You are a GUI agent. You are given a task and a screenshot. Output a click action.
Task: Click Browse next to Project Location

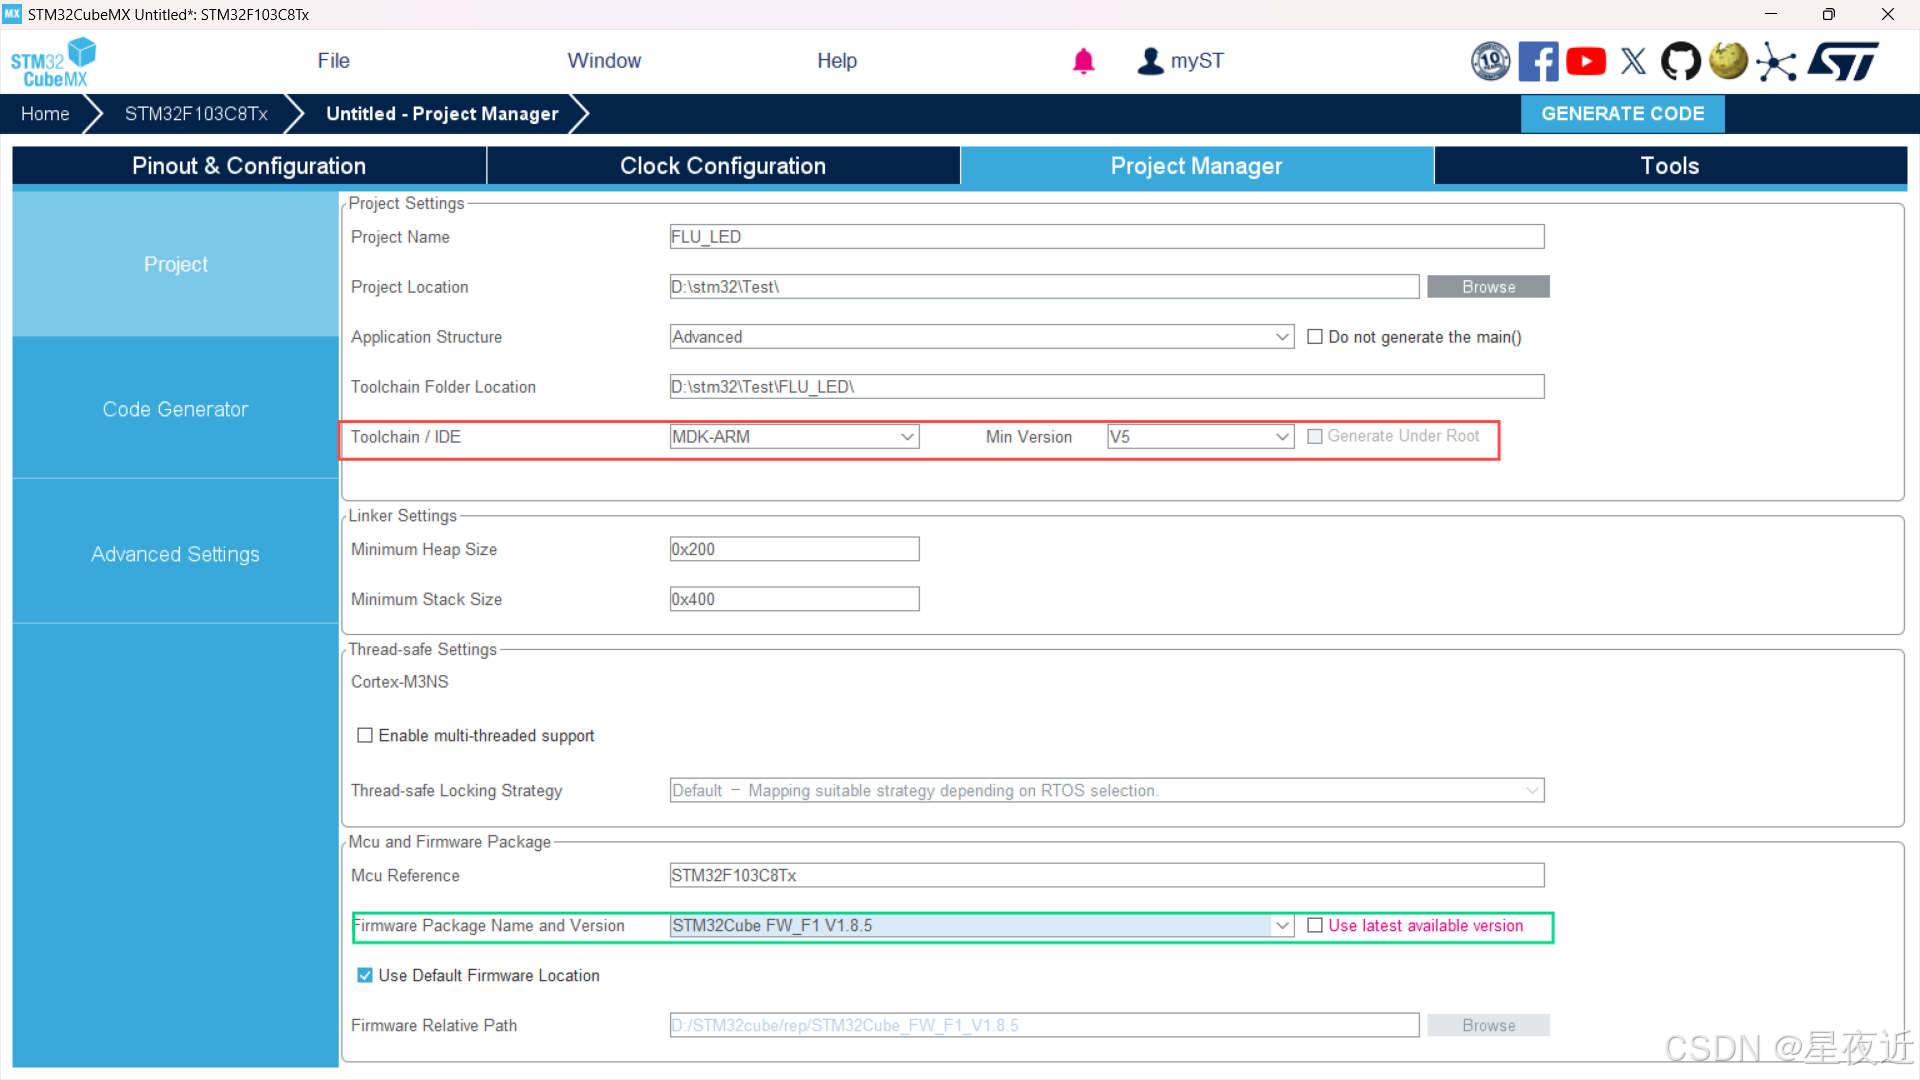click(x=1488, y=287)
